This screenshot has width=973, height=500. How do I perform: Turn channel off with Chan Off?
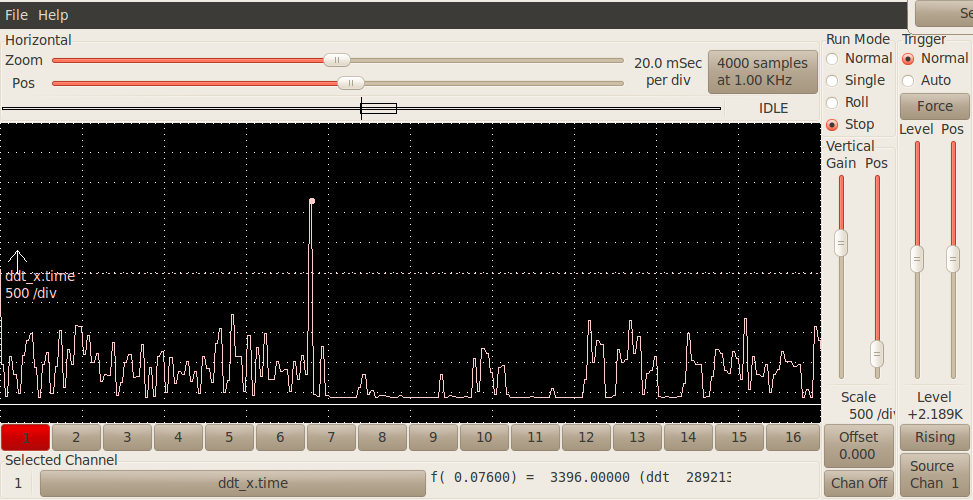coord(858,483)
